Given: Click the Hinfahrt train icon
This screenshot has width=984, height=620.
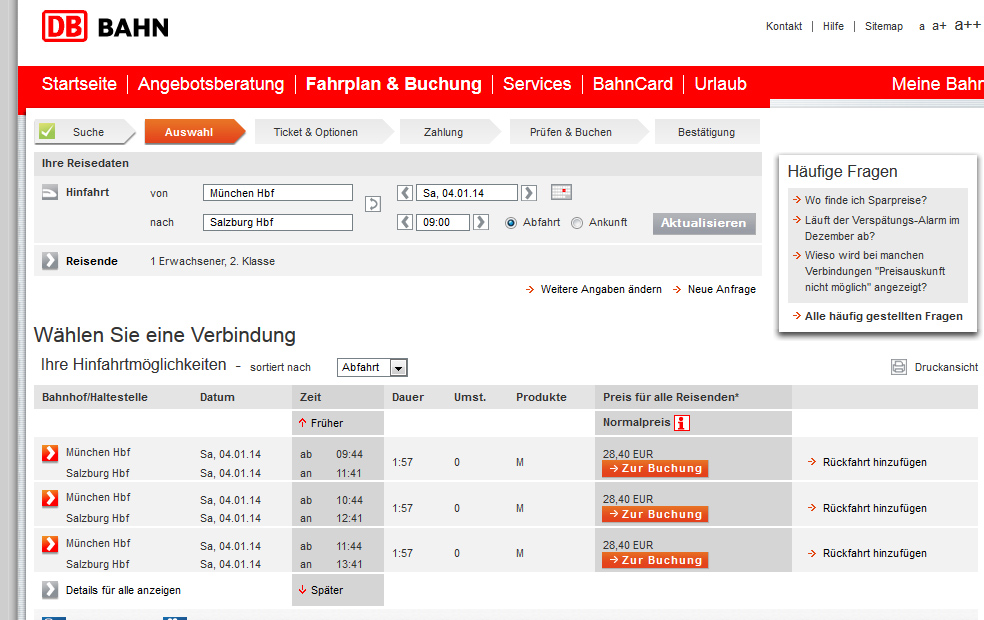Looking at the screenshot, I should 50,192.
